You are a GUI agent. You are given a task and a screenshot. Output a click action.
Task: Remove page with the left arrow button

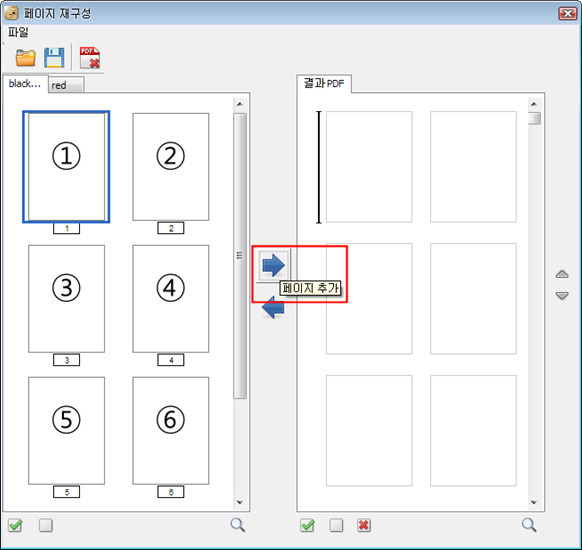click(273, 308)
